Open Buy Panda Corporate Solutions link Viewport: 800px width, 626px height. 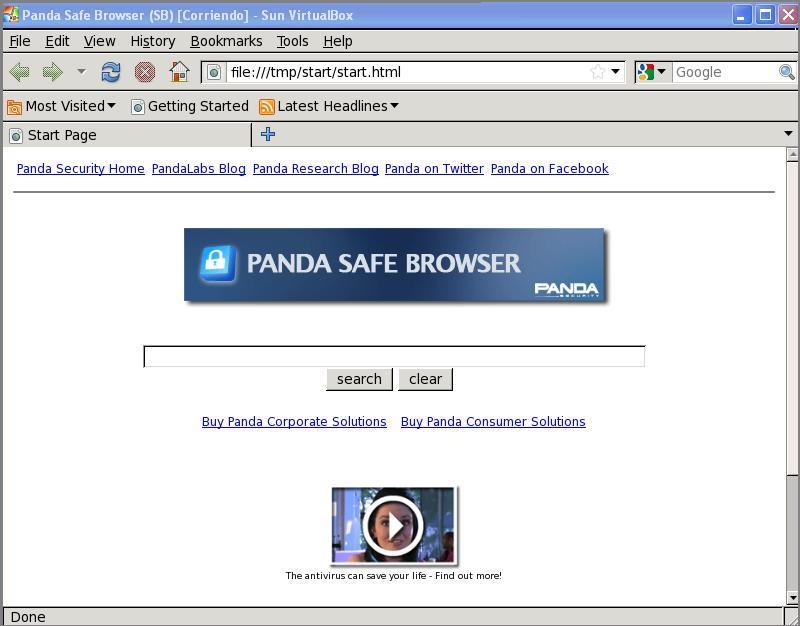click(x=294, y=421)
